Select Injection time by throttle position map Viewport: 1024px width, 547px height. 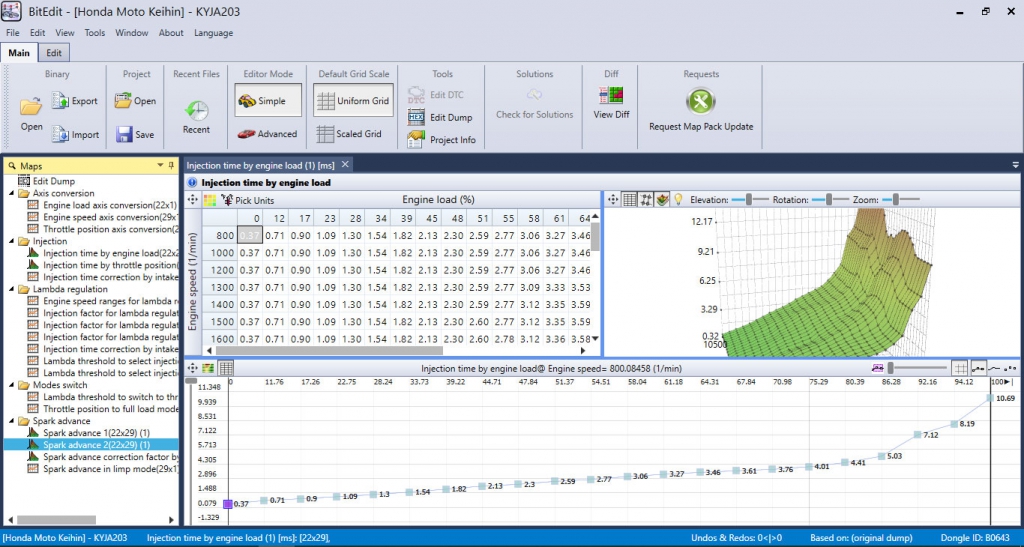click(103, 265)
